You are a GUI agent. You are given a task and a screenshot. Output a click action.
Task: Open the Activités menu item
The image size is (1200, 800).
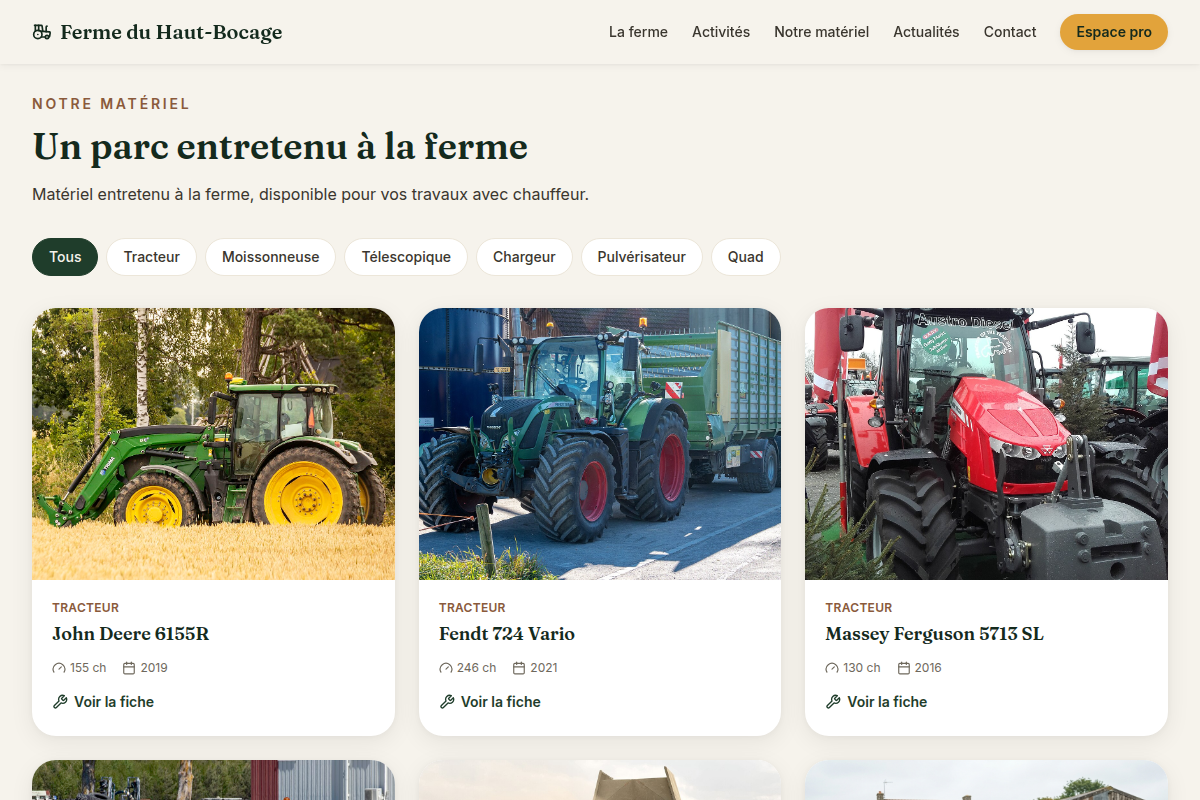(x=721, y=32)
